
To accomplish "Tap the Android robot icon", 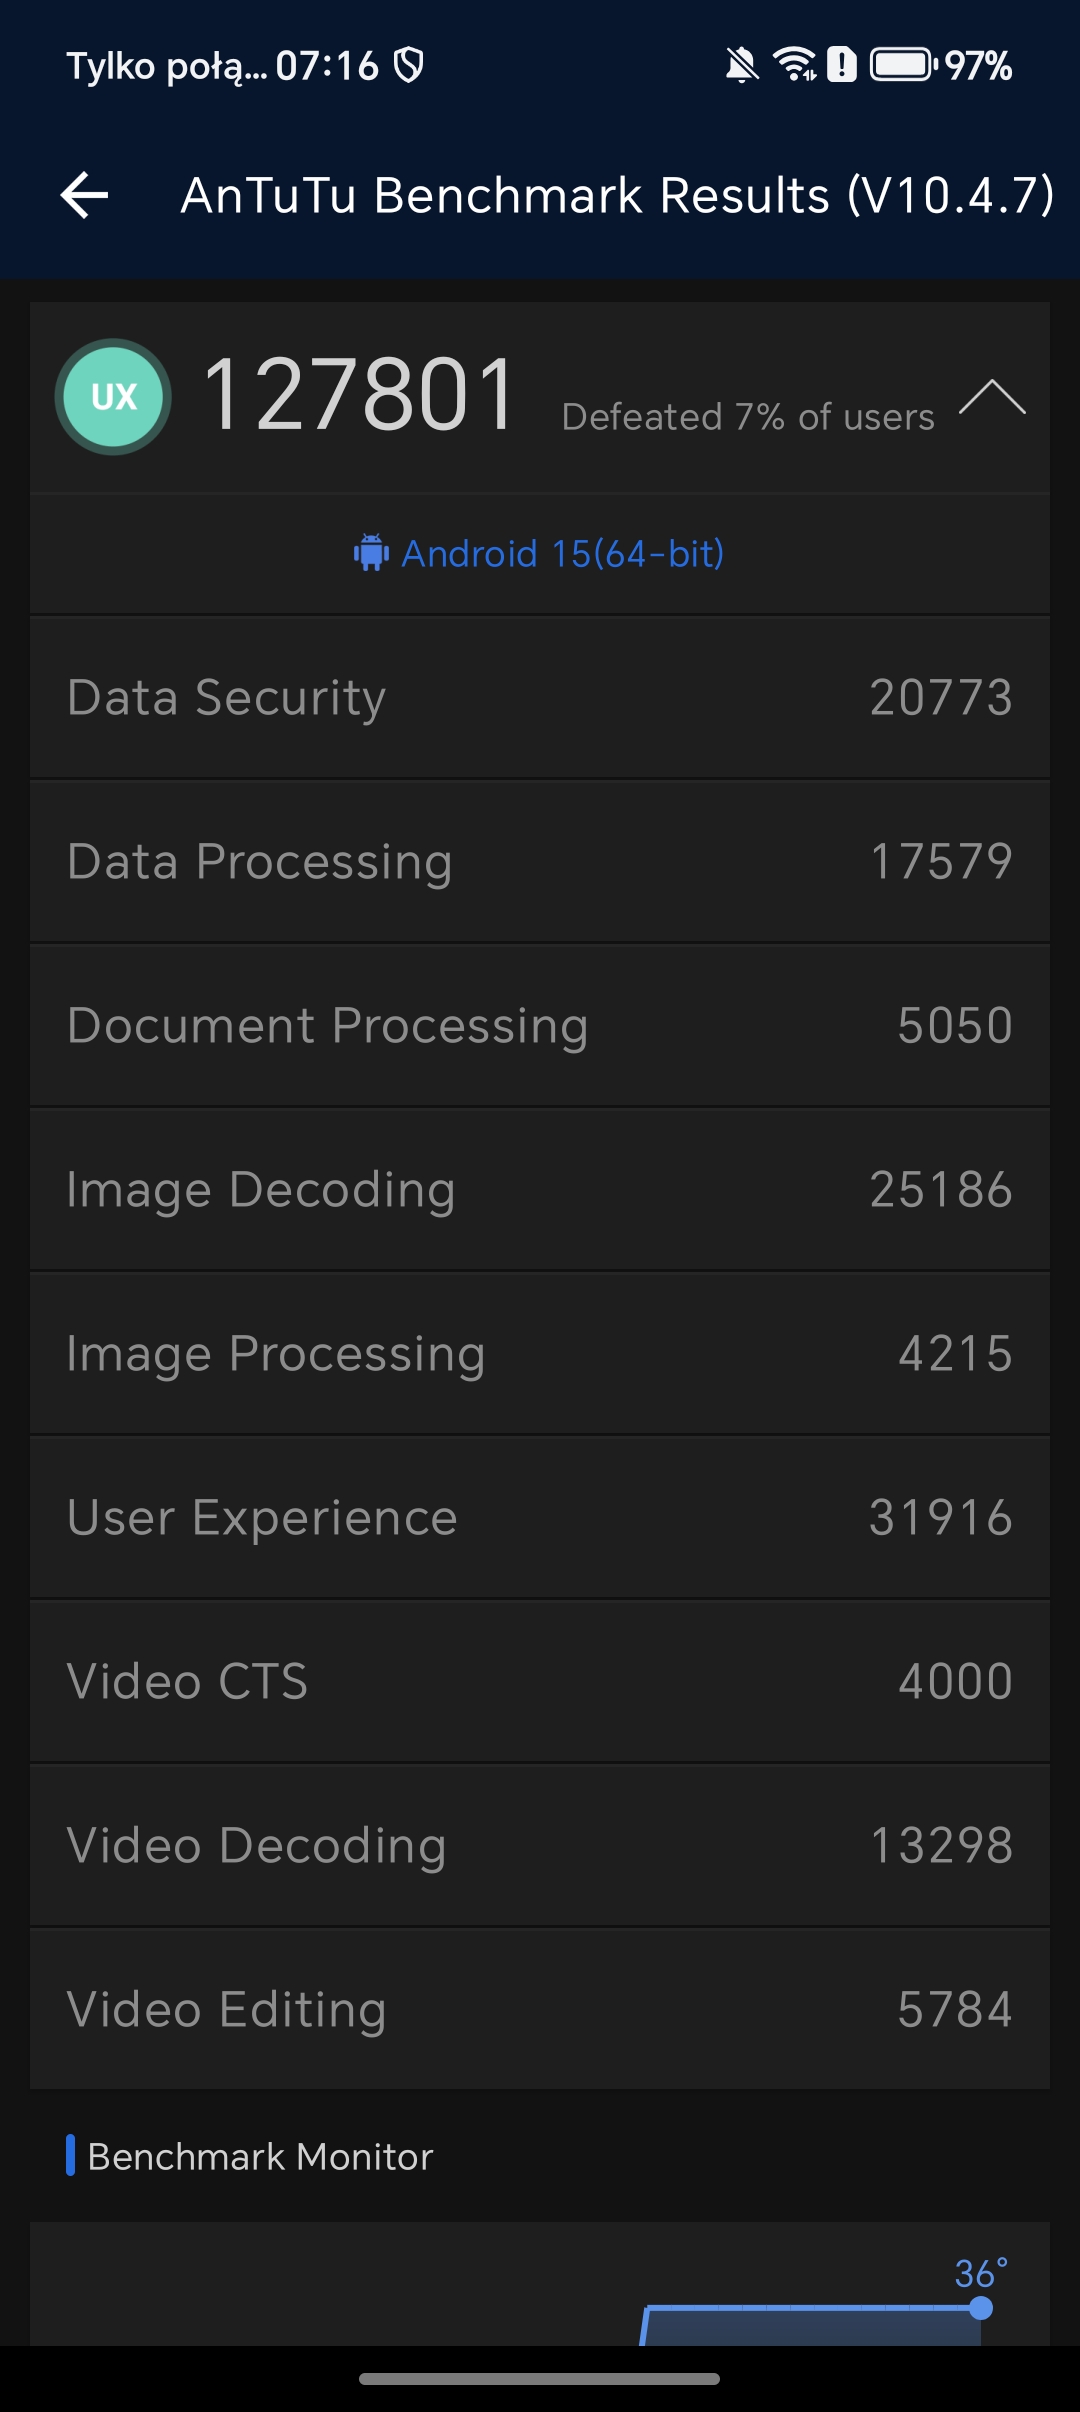I will [x=371, y=553].
